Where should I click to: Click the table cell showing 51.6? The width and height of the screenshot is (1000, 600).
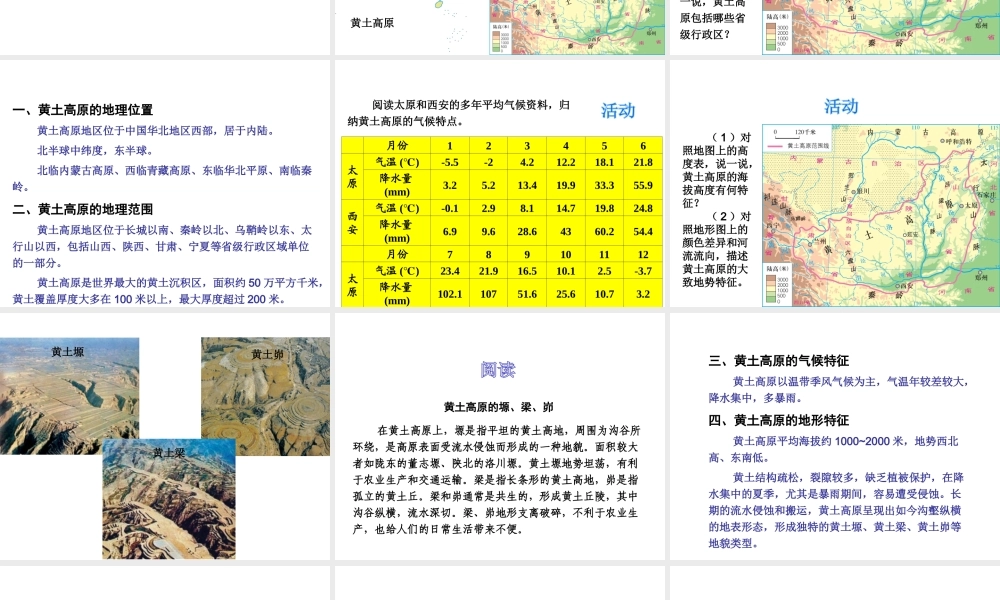click(527, 294)
